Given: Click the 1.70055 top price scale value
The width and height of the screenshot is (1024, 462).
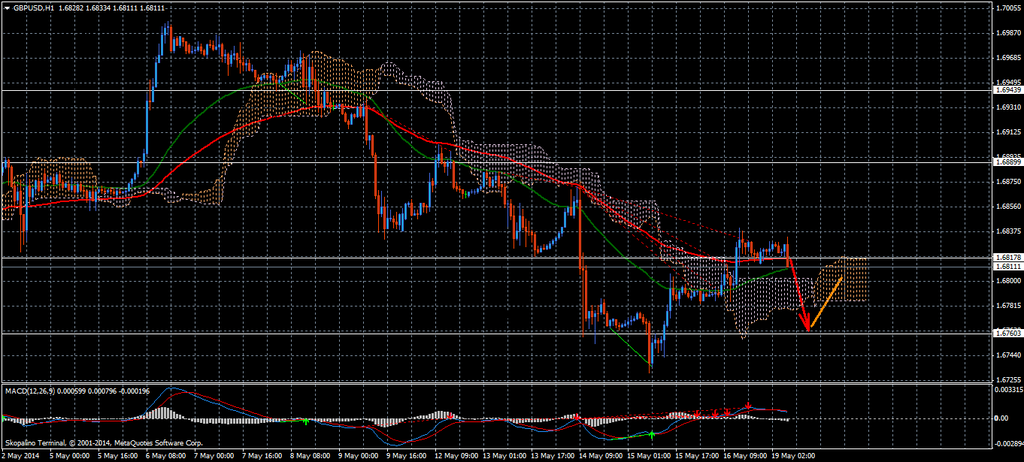Looking at the screenshot, I should coord(1007,7).
